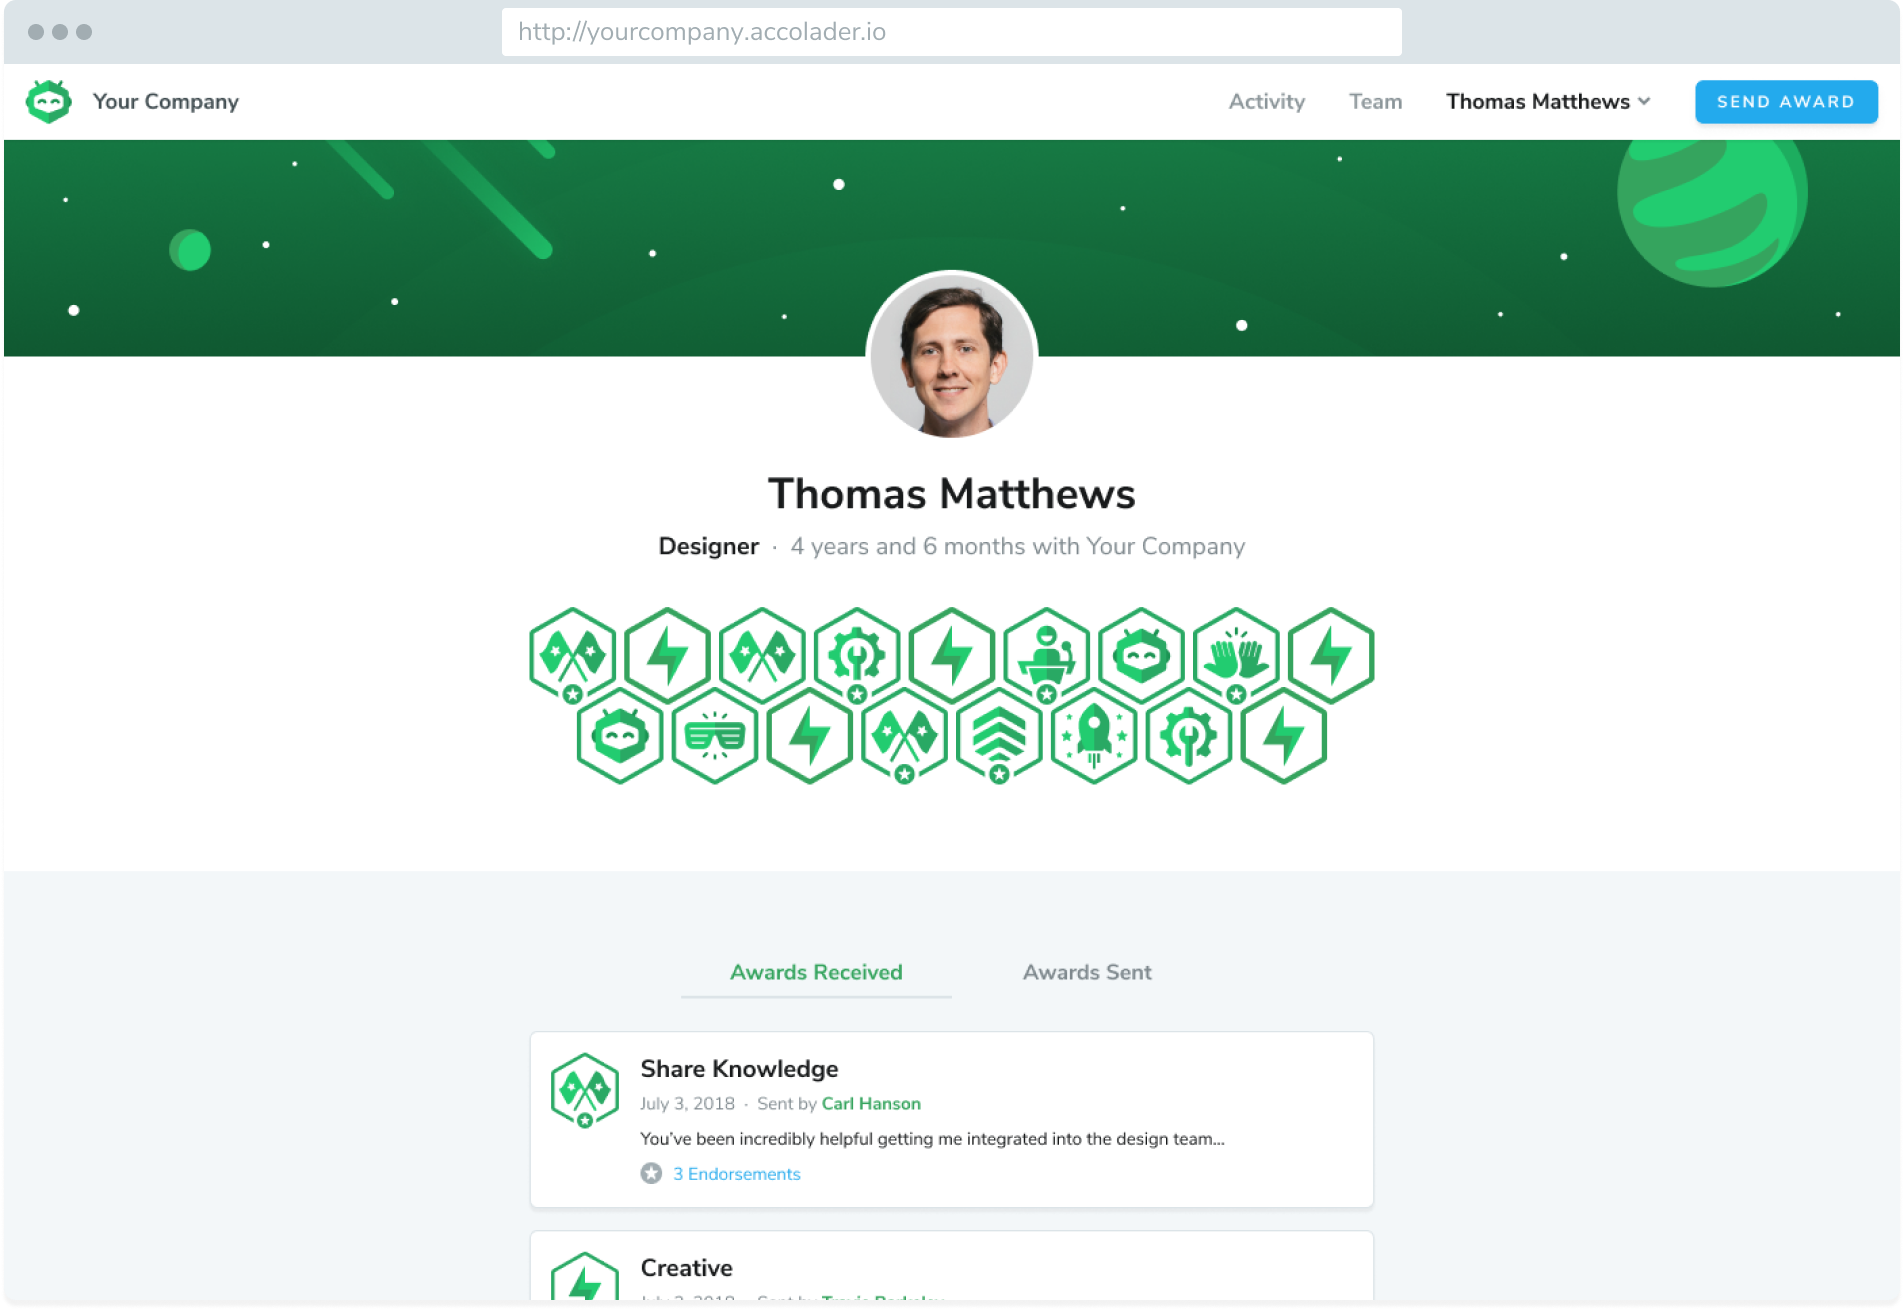Select the rocket badge
Viewport: 1904px width, 1310px height.
tap(1093, 737)
